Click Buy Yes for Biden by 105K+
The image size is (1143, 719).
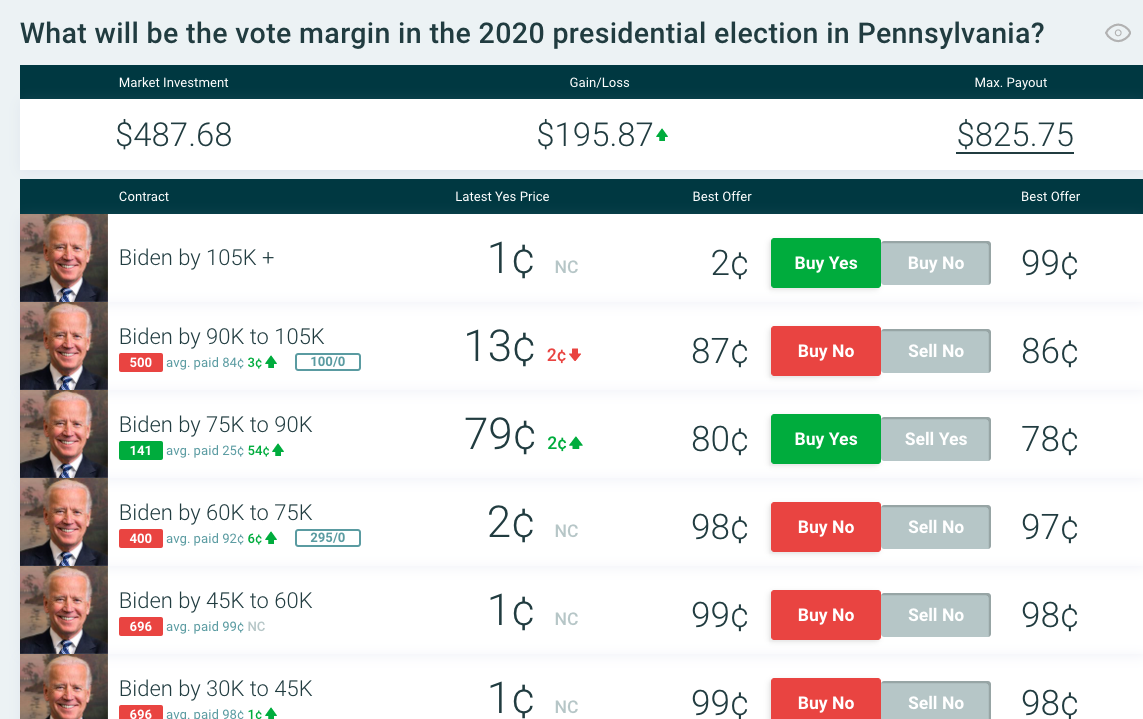pos(825,263)
